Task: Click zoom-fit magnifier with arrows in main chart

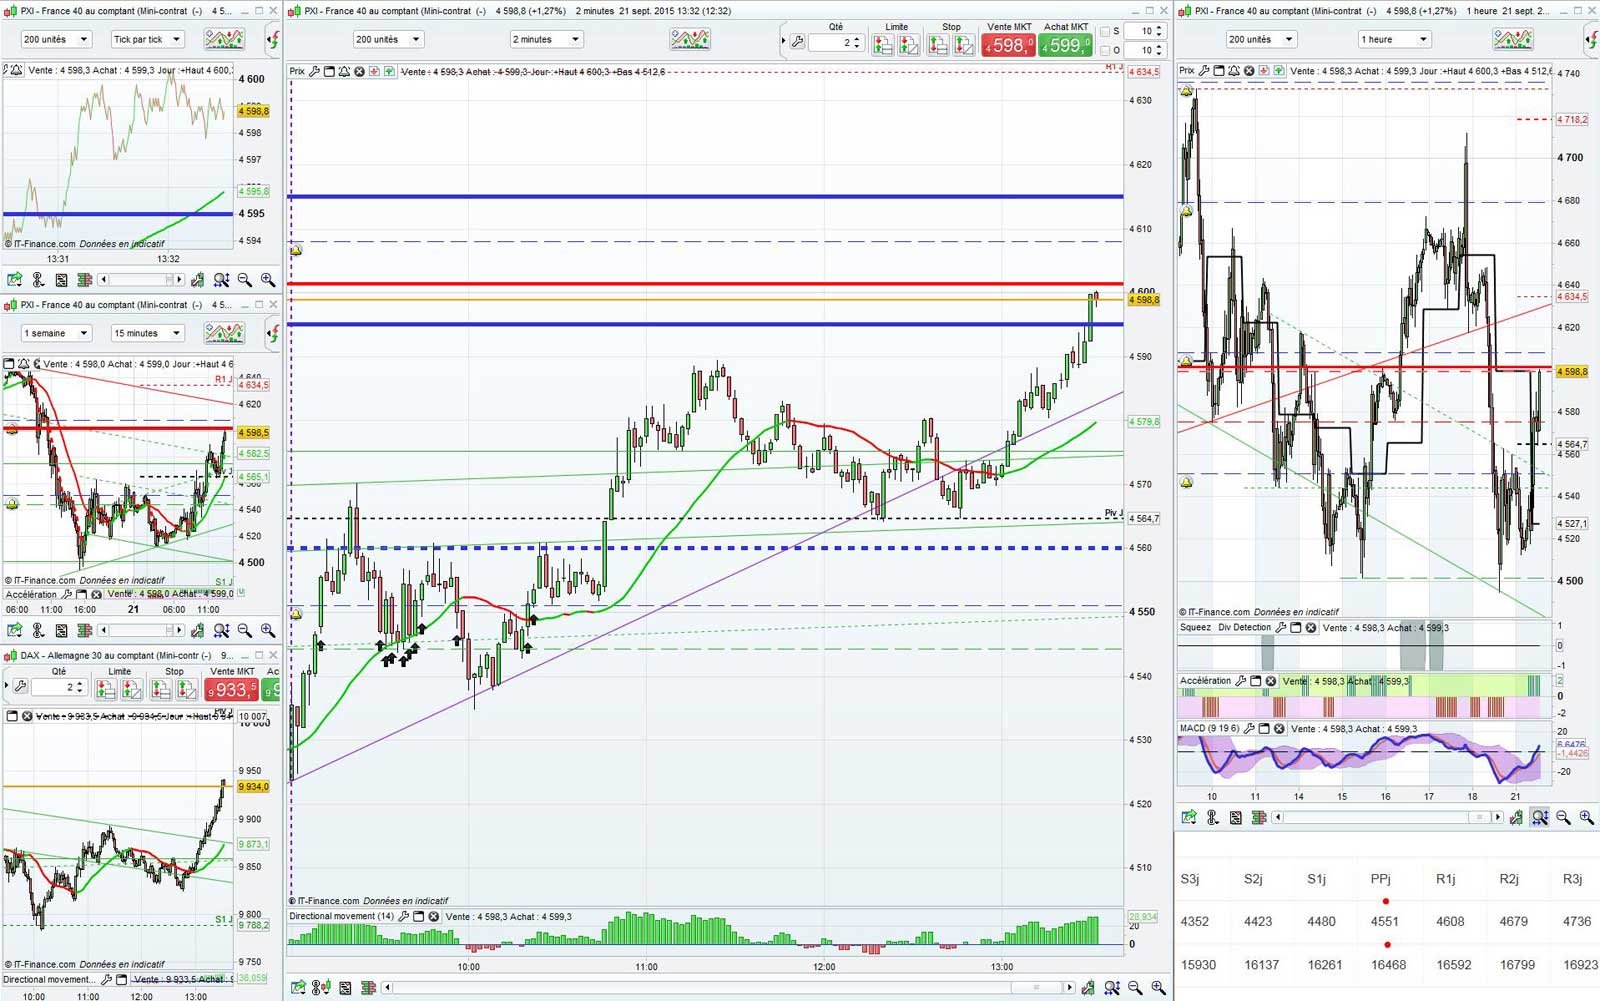Action: tap(1112, 988)
